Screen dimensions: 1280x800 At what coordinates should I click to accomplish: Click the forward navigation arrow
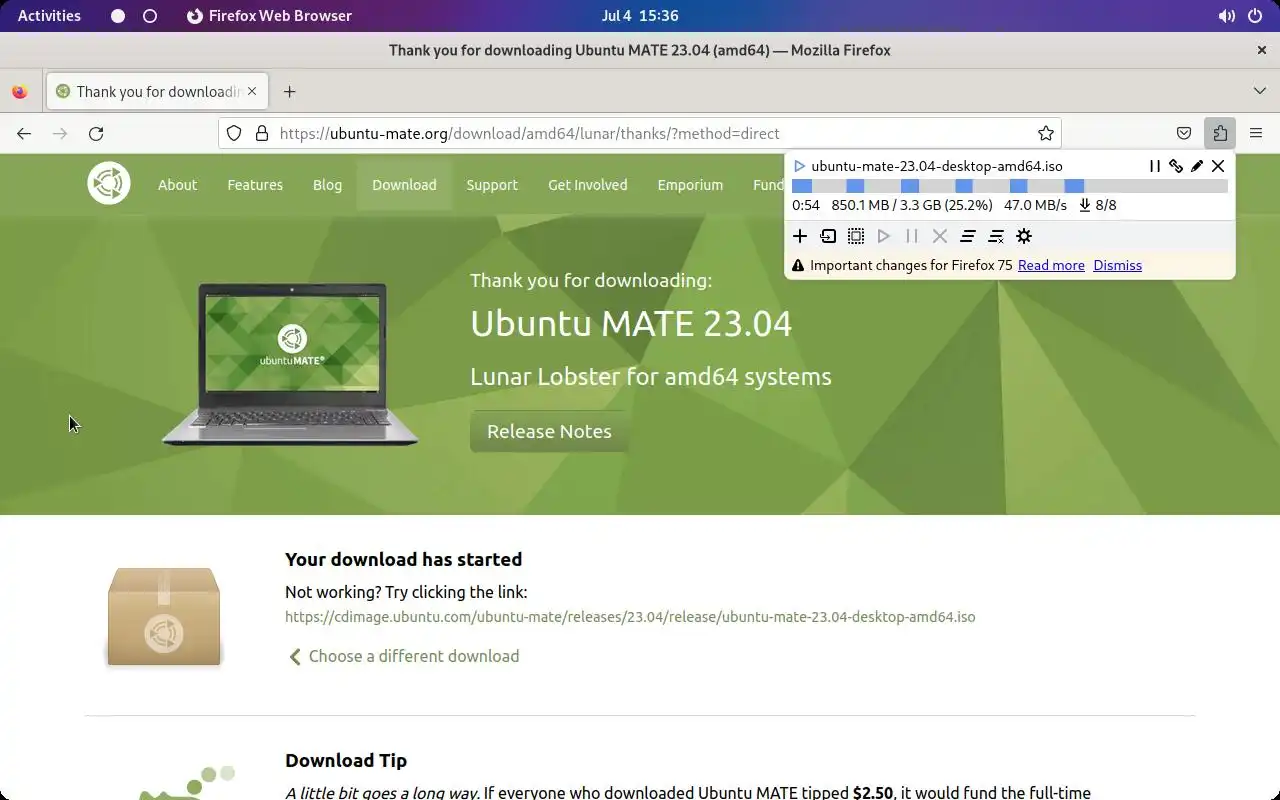(x=60, y=133)
